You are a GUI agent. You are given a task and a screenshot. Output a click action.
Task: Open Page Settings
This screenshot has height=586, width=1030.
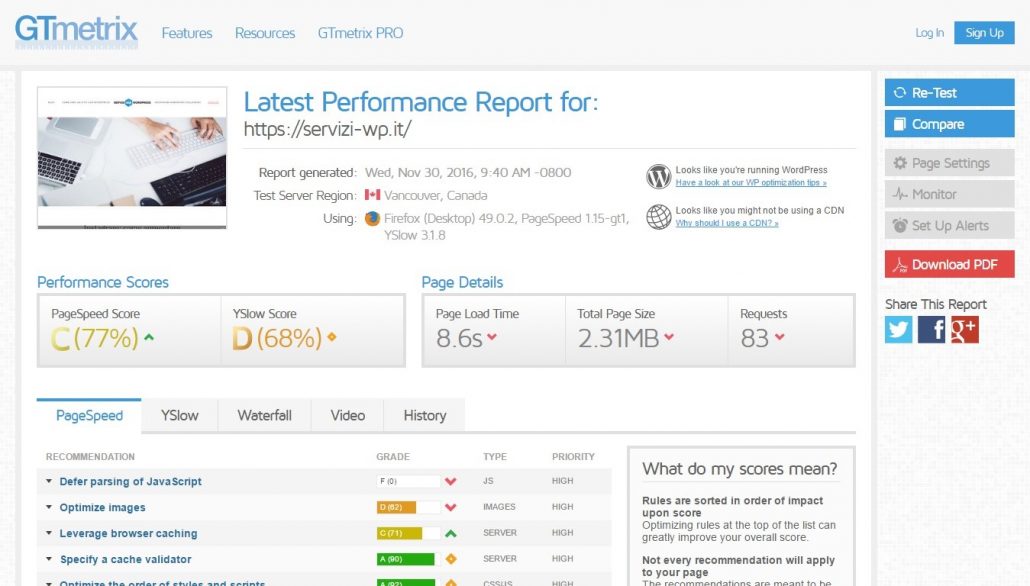tap(949, 163)
